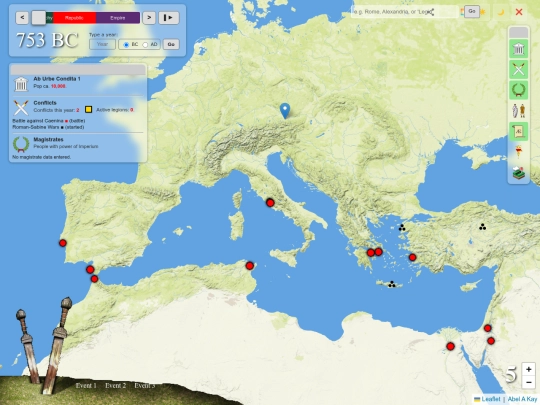Screen dimensions: 540x405
Task: Click the temple icon in info panel
Action: [21, 84]
